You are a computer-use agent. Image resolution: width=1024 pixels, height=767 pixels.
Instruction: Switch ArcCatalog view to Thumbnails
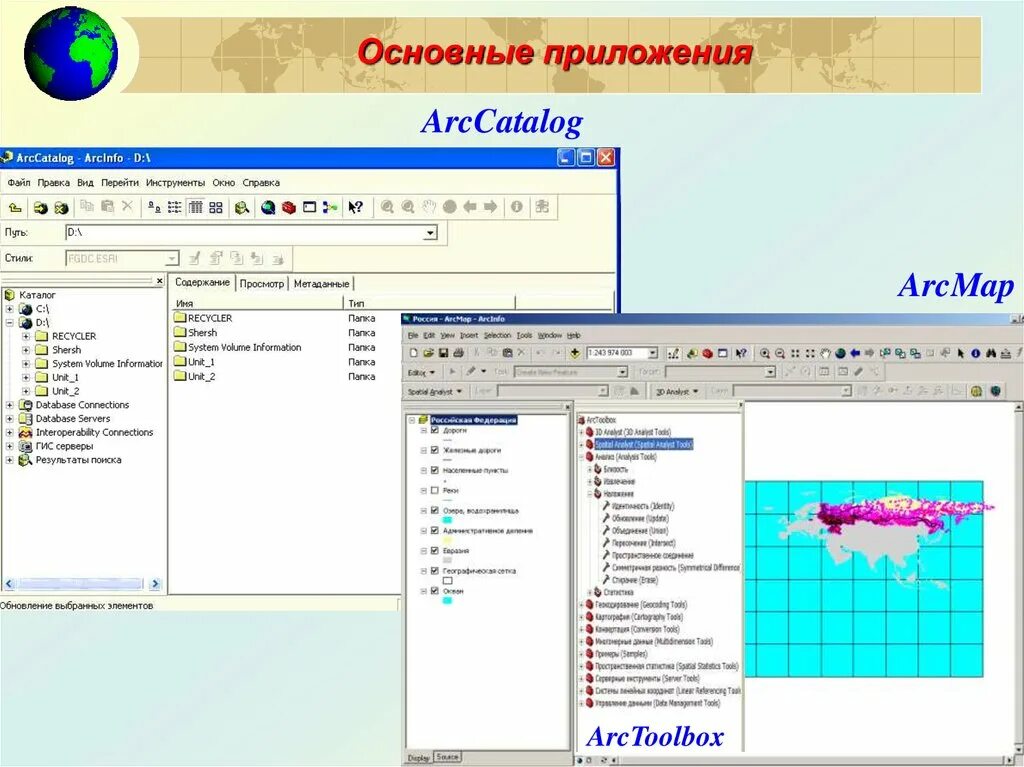[x=216, y=207]
